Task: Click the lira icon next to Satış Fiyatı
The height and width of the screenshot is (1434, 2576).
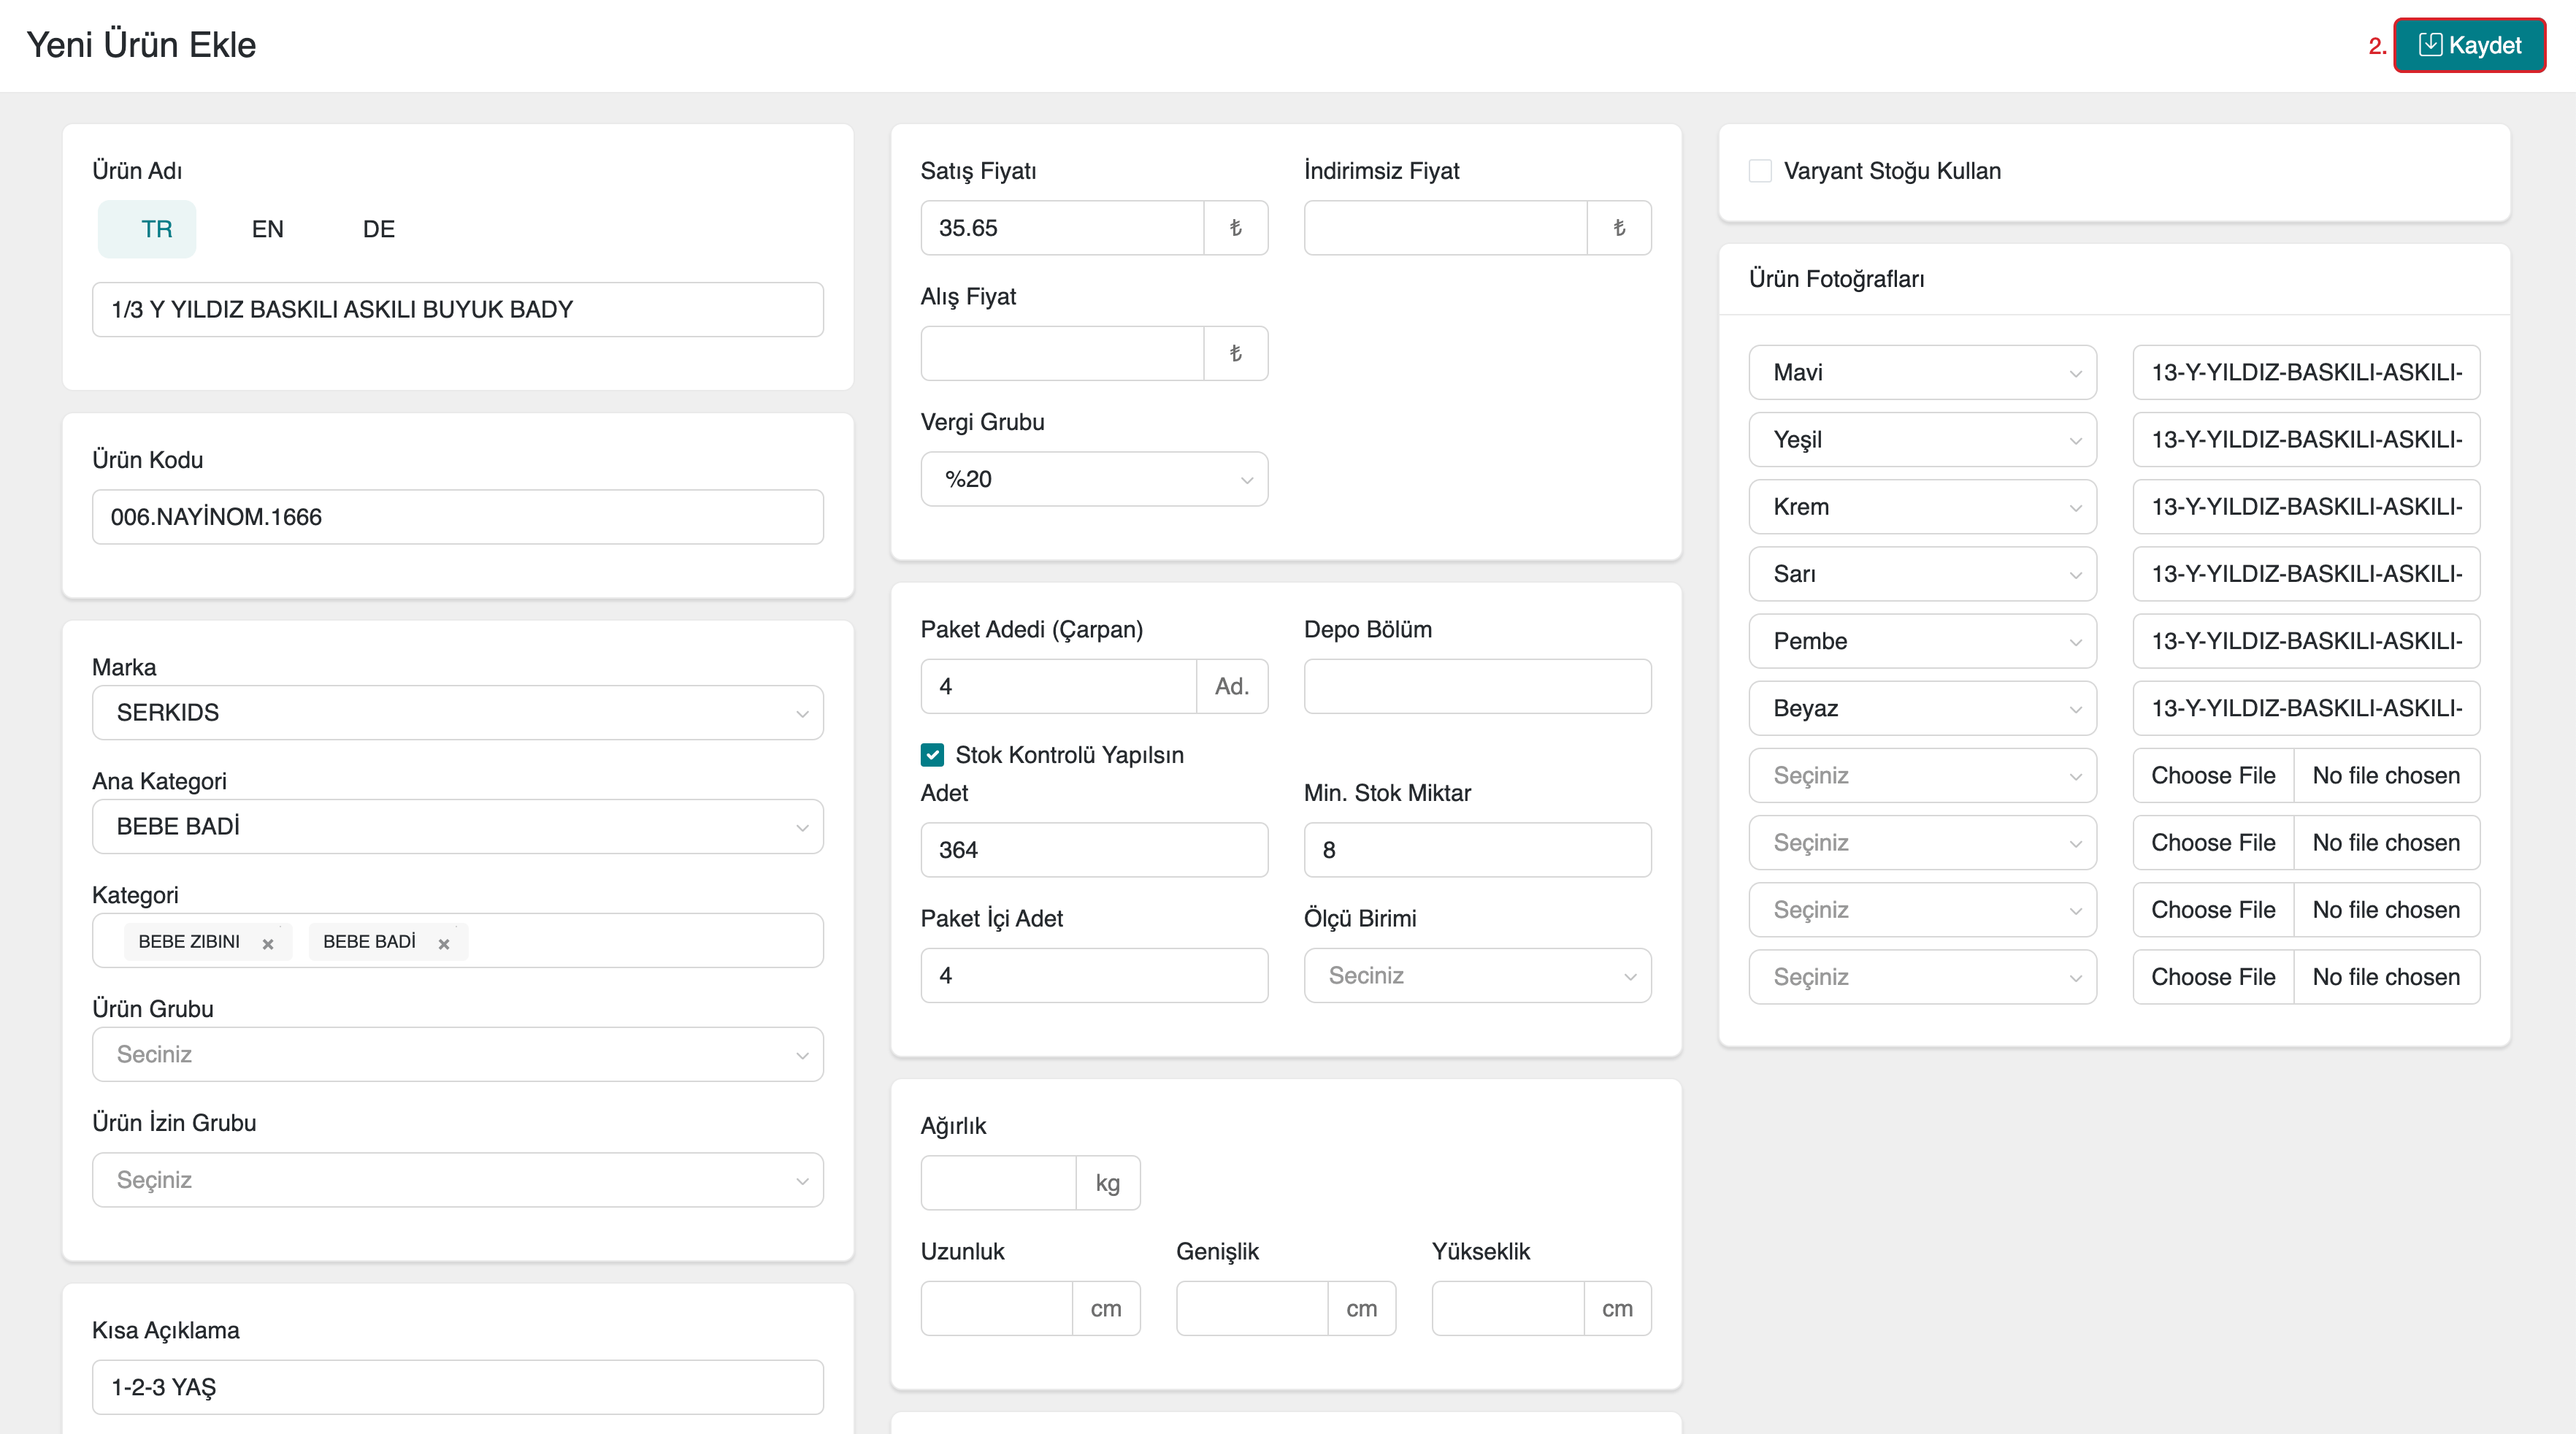Action: tap(1235, 228)
